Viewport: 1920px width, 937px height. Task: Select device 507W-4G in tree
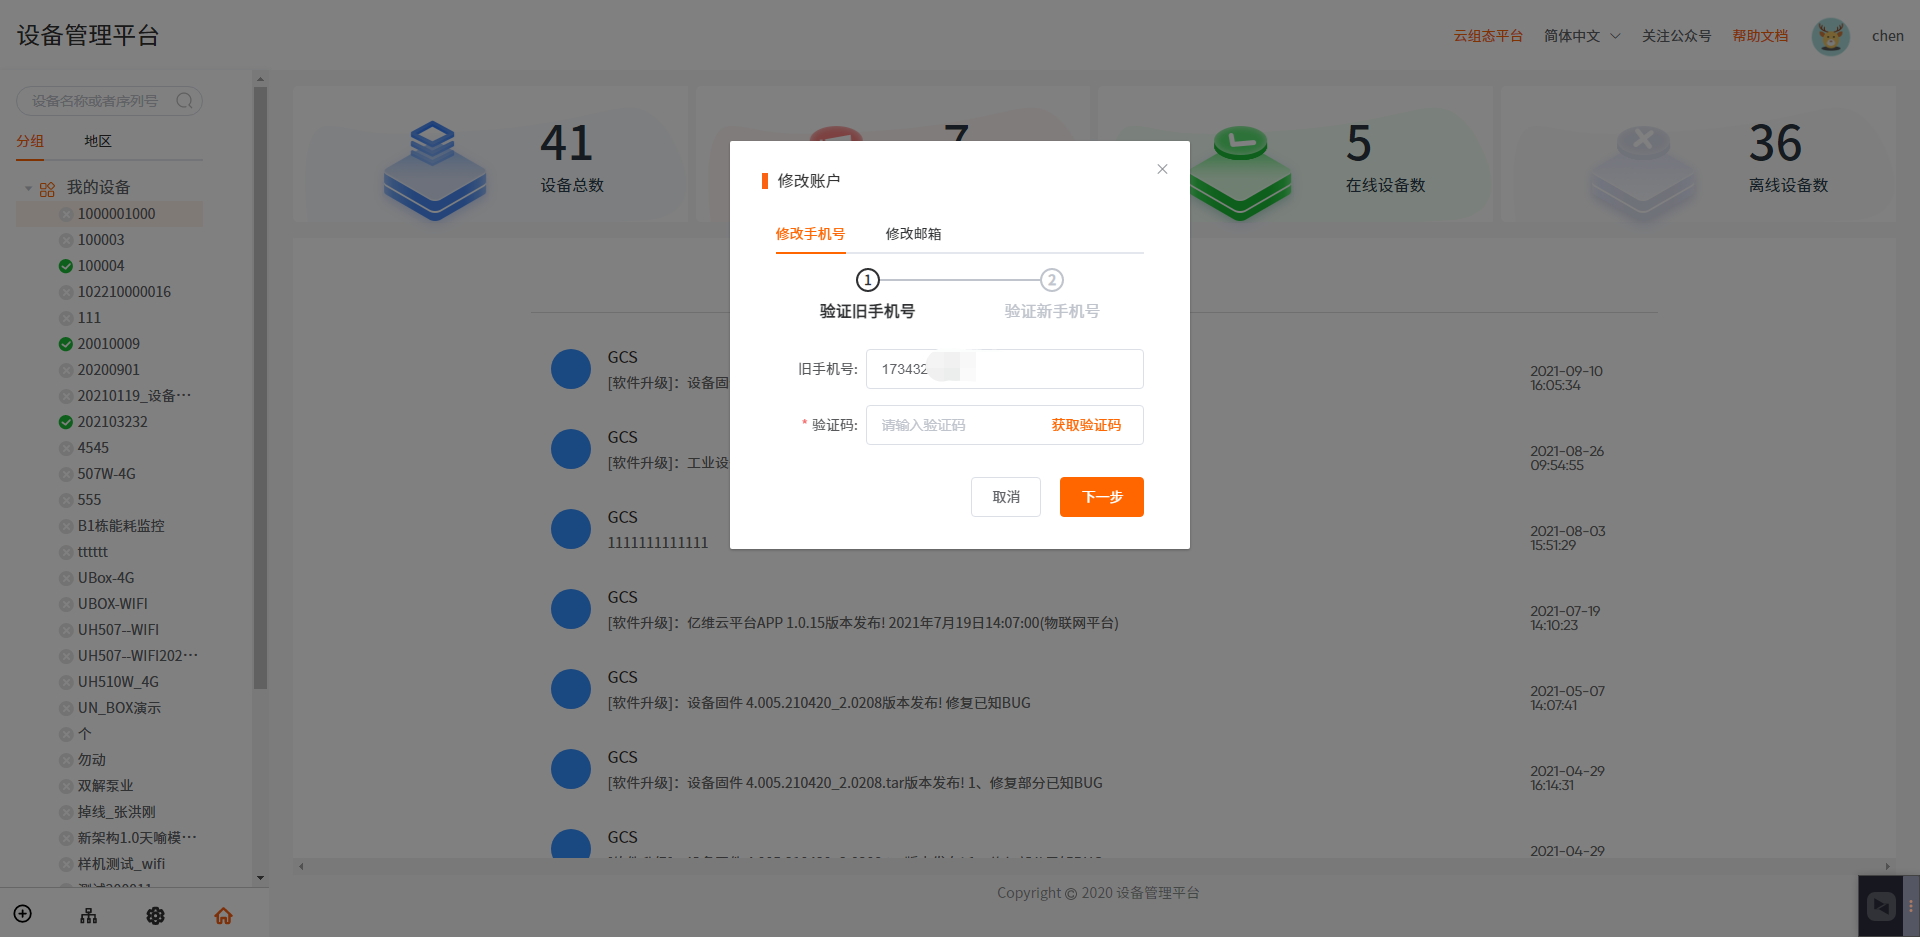click(x=107, y=474)
